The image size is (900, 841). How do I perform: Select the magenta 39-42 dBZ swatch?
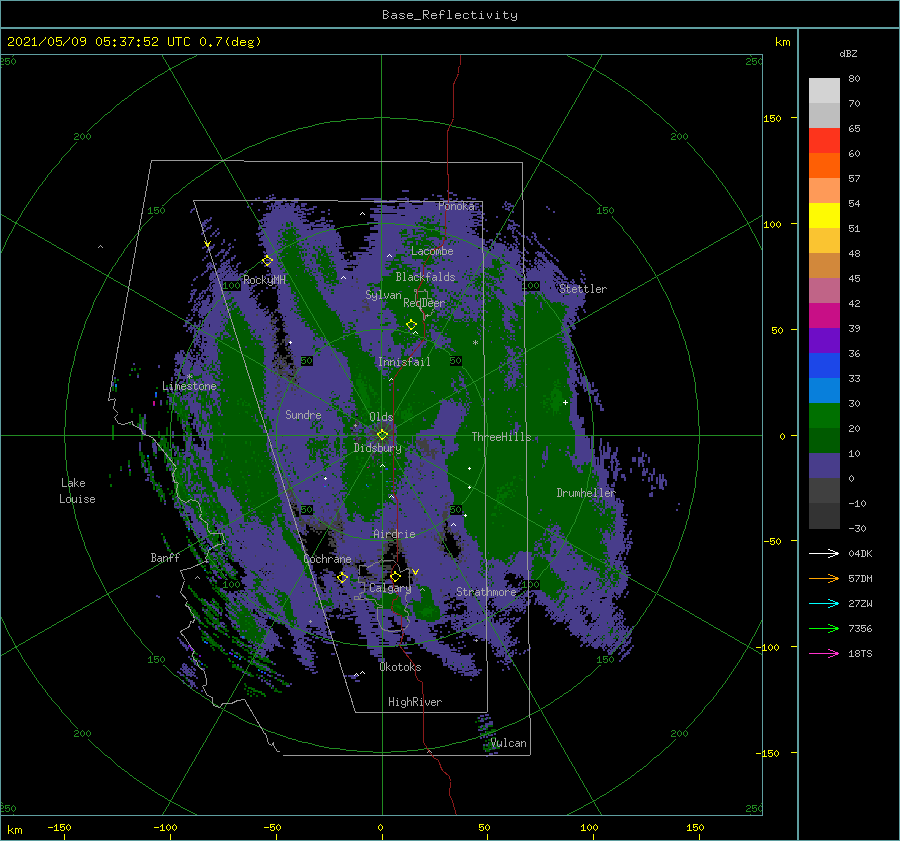[824, 316]
